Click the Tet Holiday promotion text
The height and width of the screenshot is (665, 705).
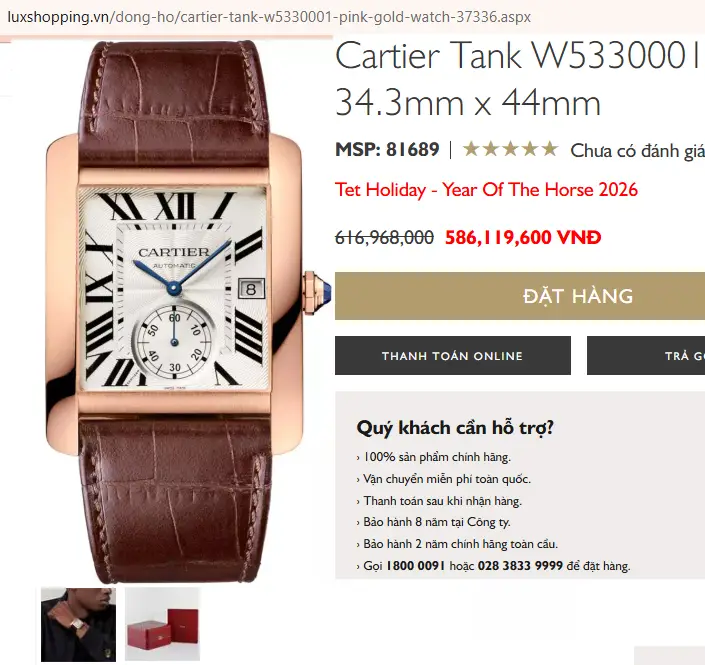point(486,190)
